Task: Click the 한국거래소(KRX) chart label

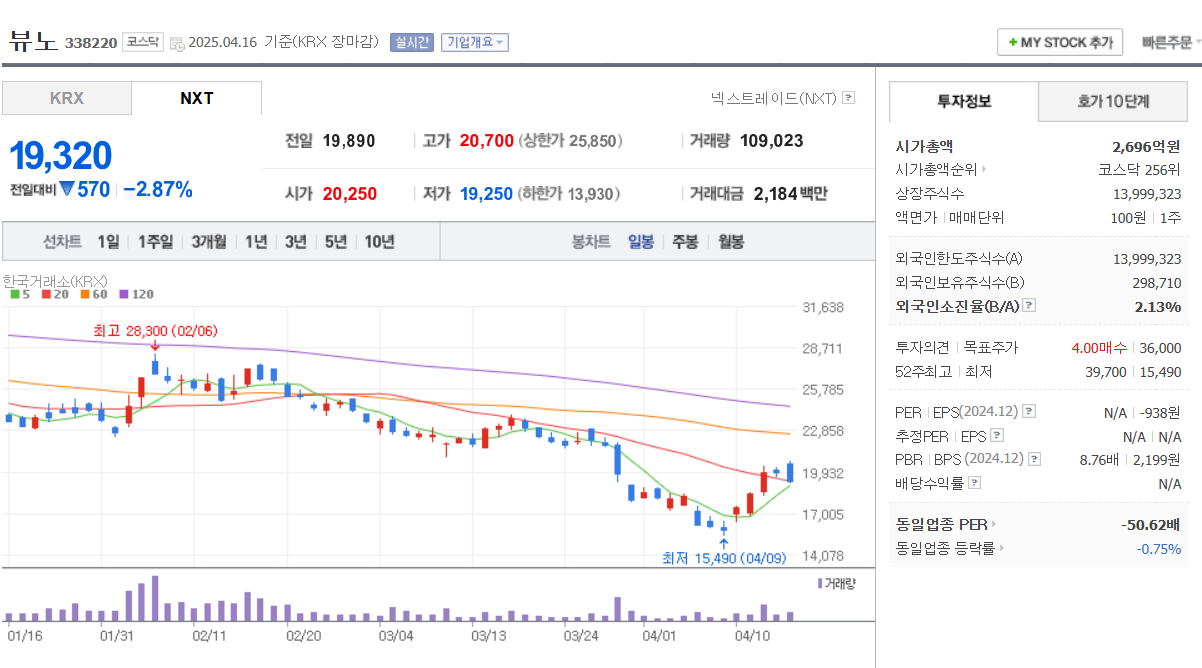Action: point(55,281)
